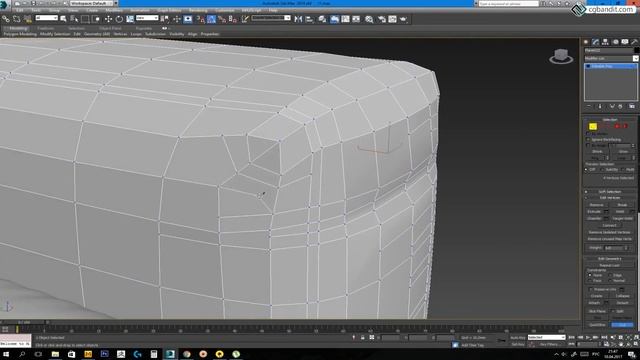
Task: Click Pin Stack icon below modifier stack
Action: 589,106
